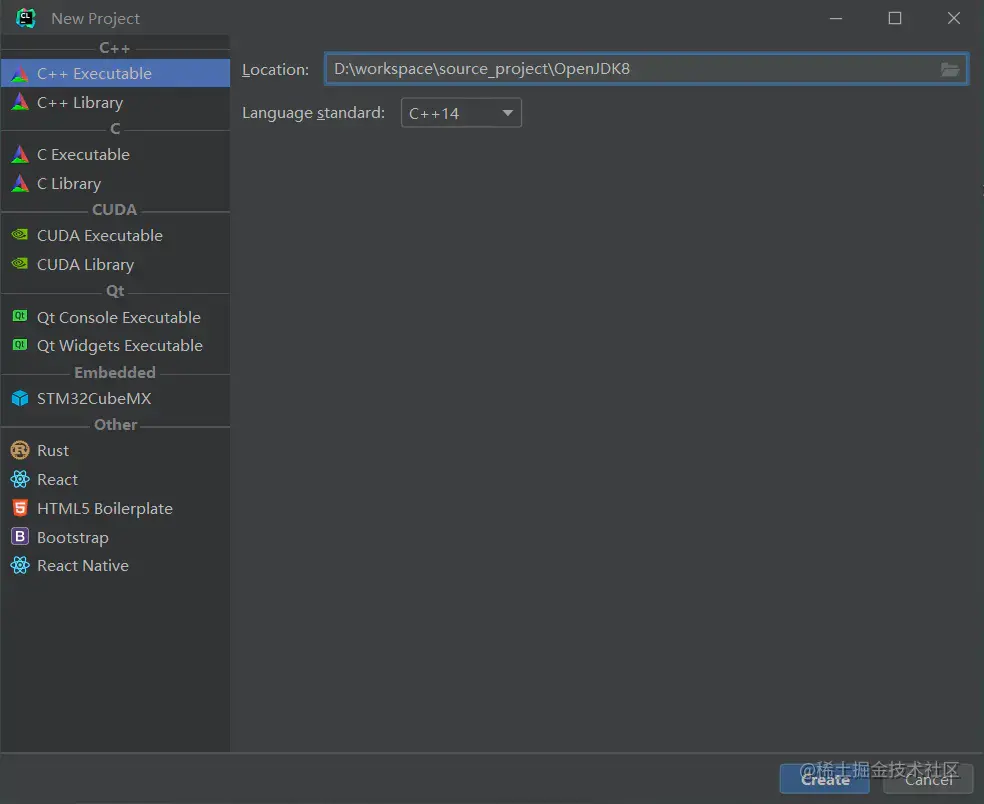The image size is (984, 804).
Task: Choose STM32CubeMX embedded project
Action: pos(115,398)
